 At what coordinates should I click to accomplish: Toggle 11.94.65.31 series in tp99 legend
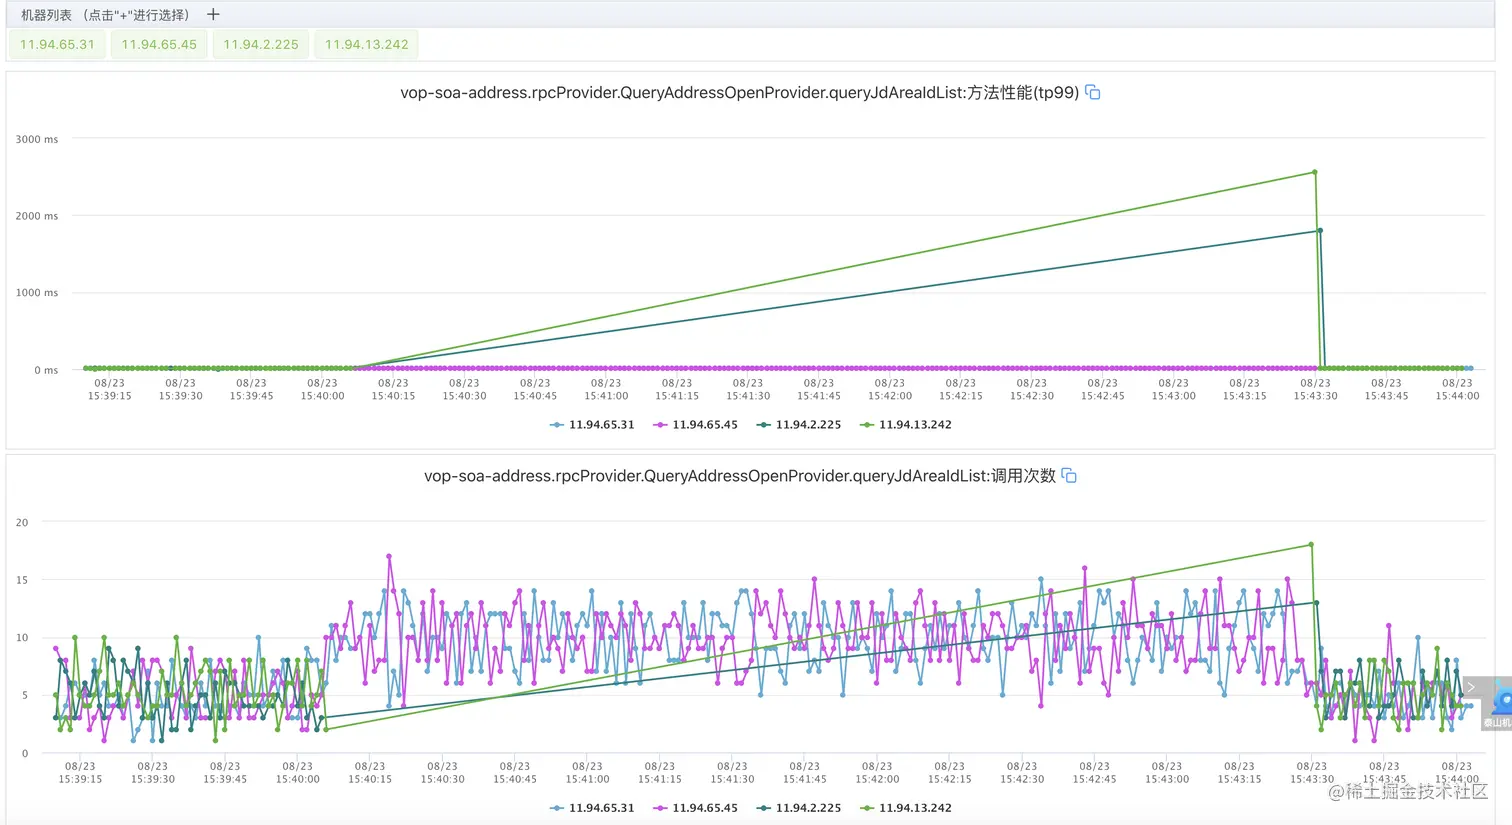(592, 425)
